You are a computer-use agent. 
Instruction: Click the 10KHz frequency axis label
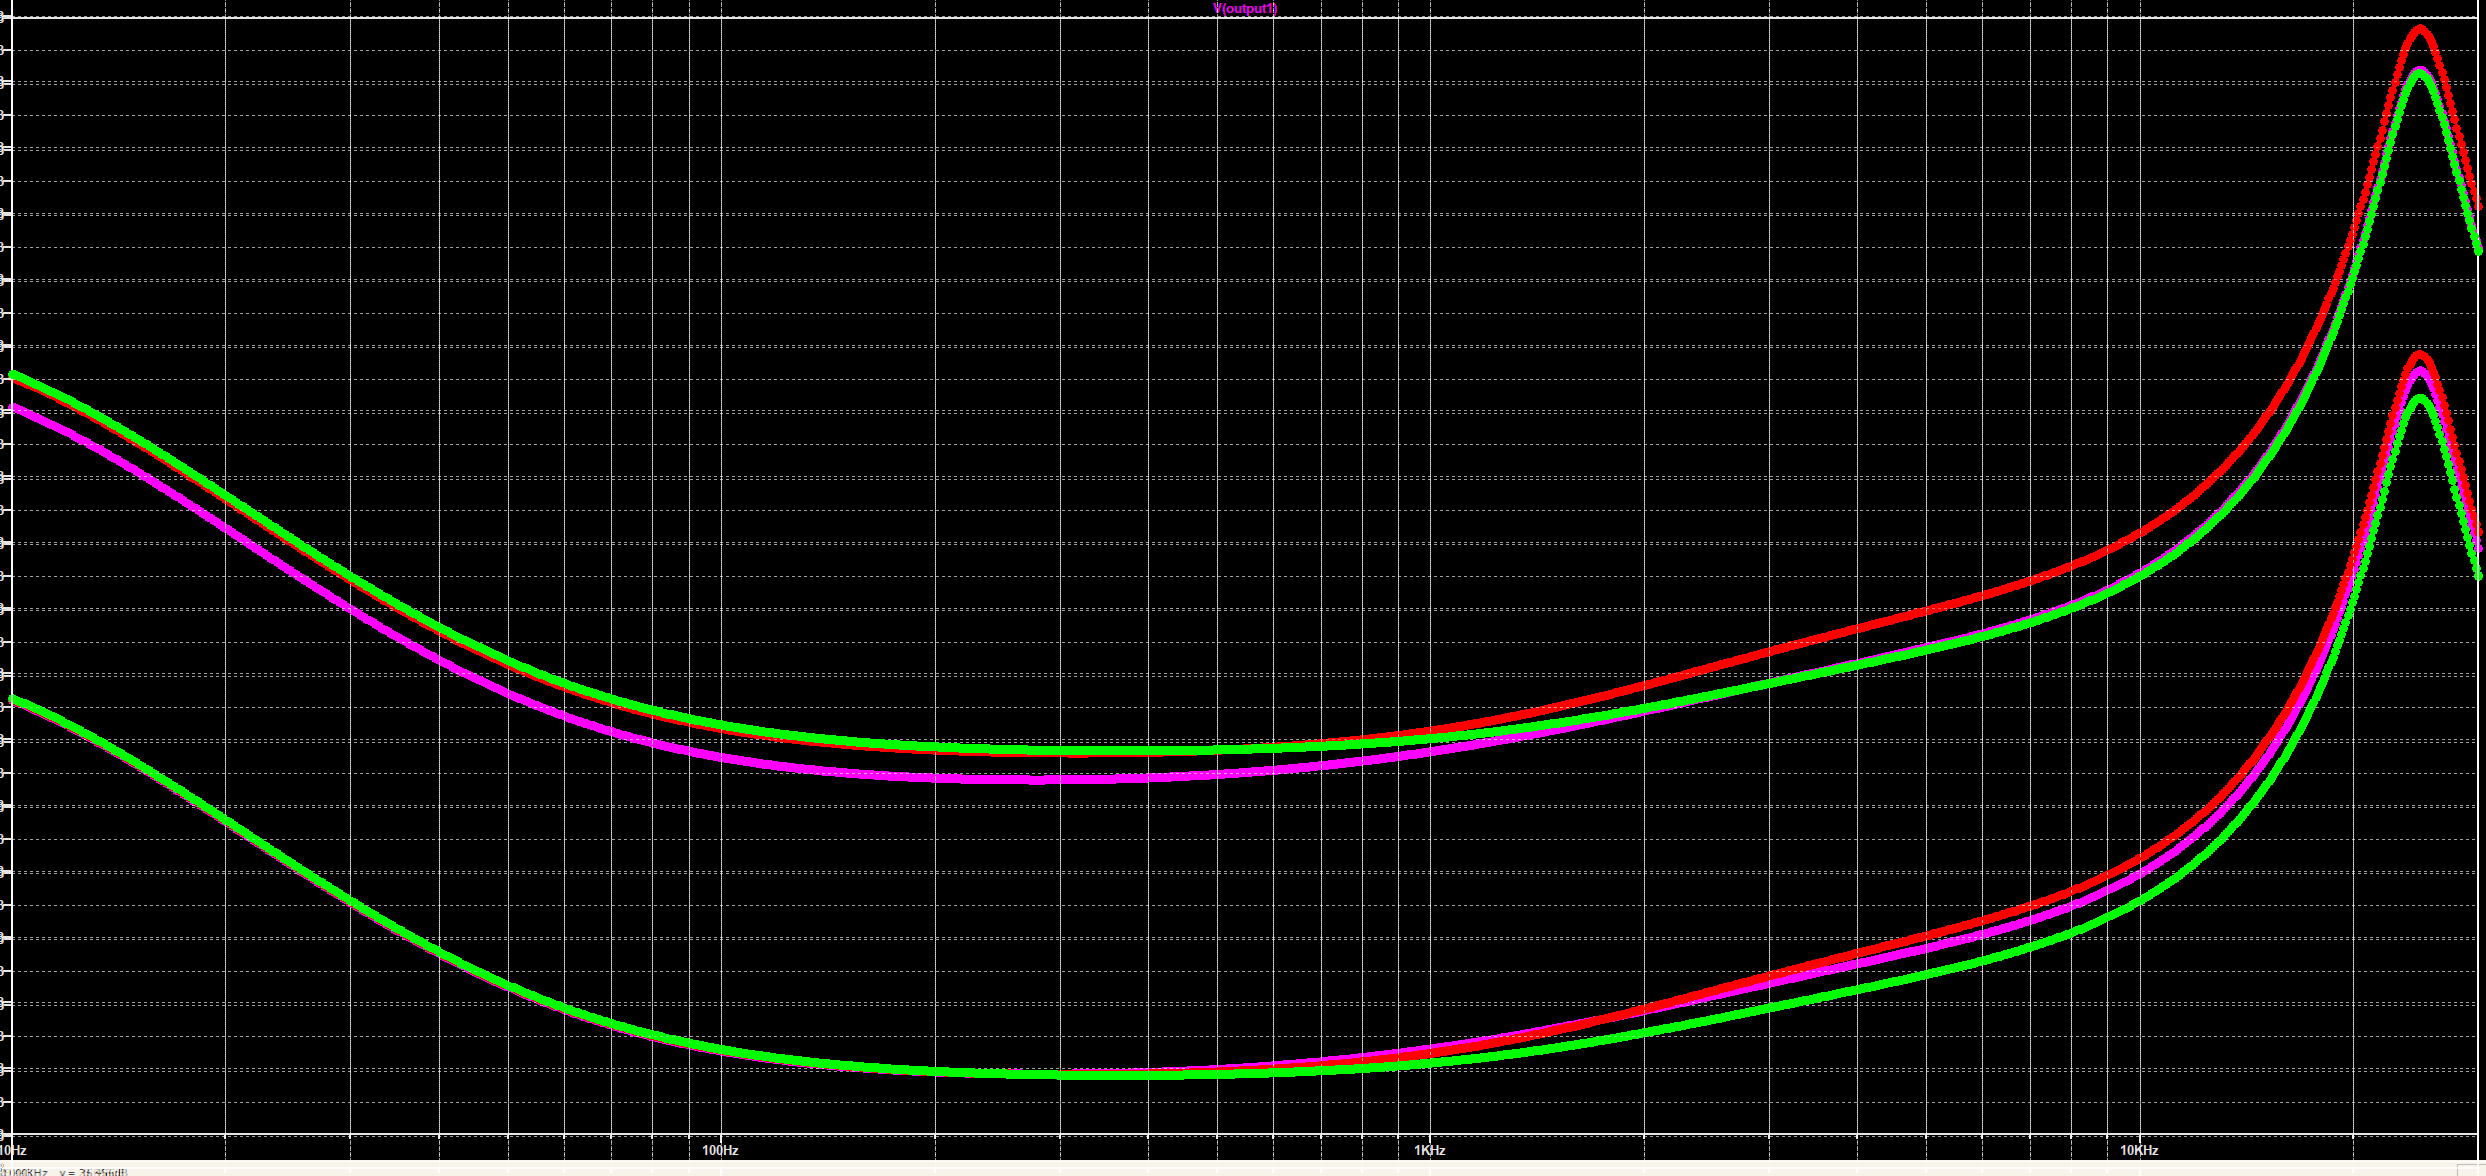click(x=2139, y=1150)
